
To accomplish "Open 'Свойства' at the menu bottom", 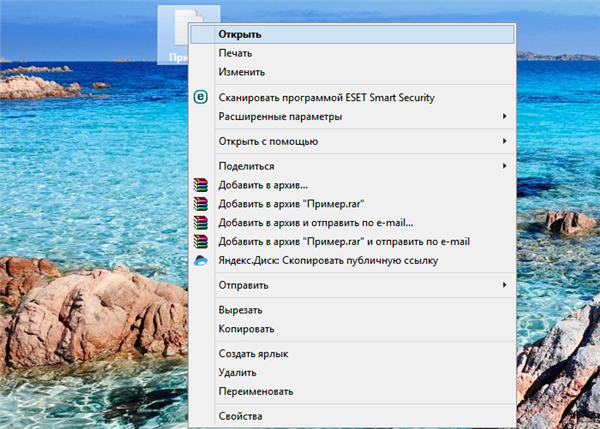I will tap(352, 416).
